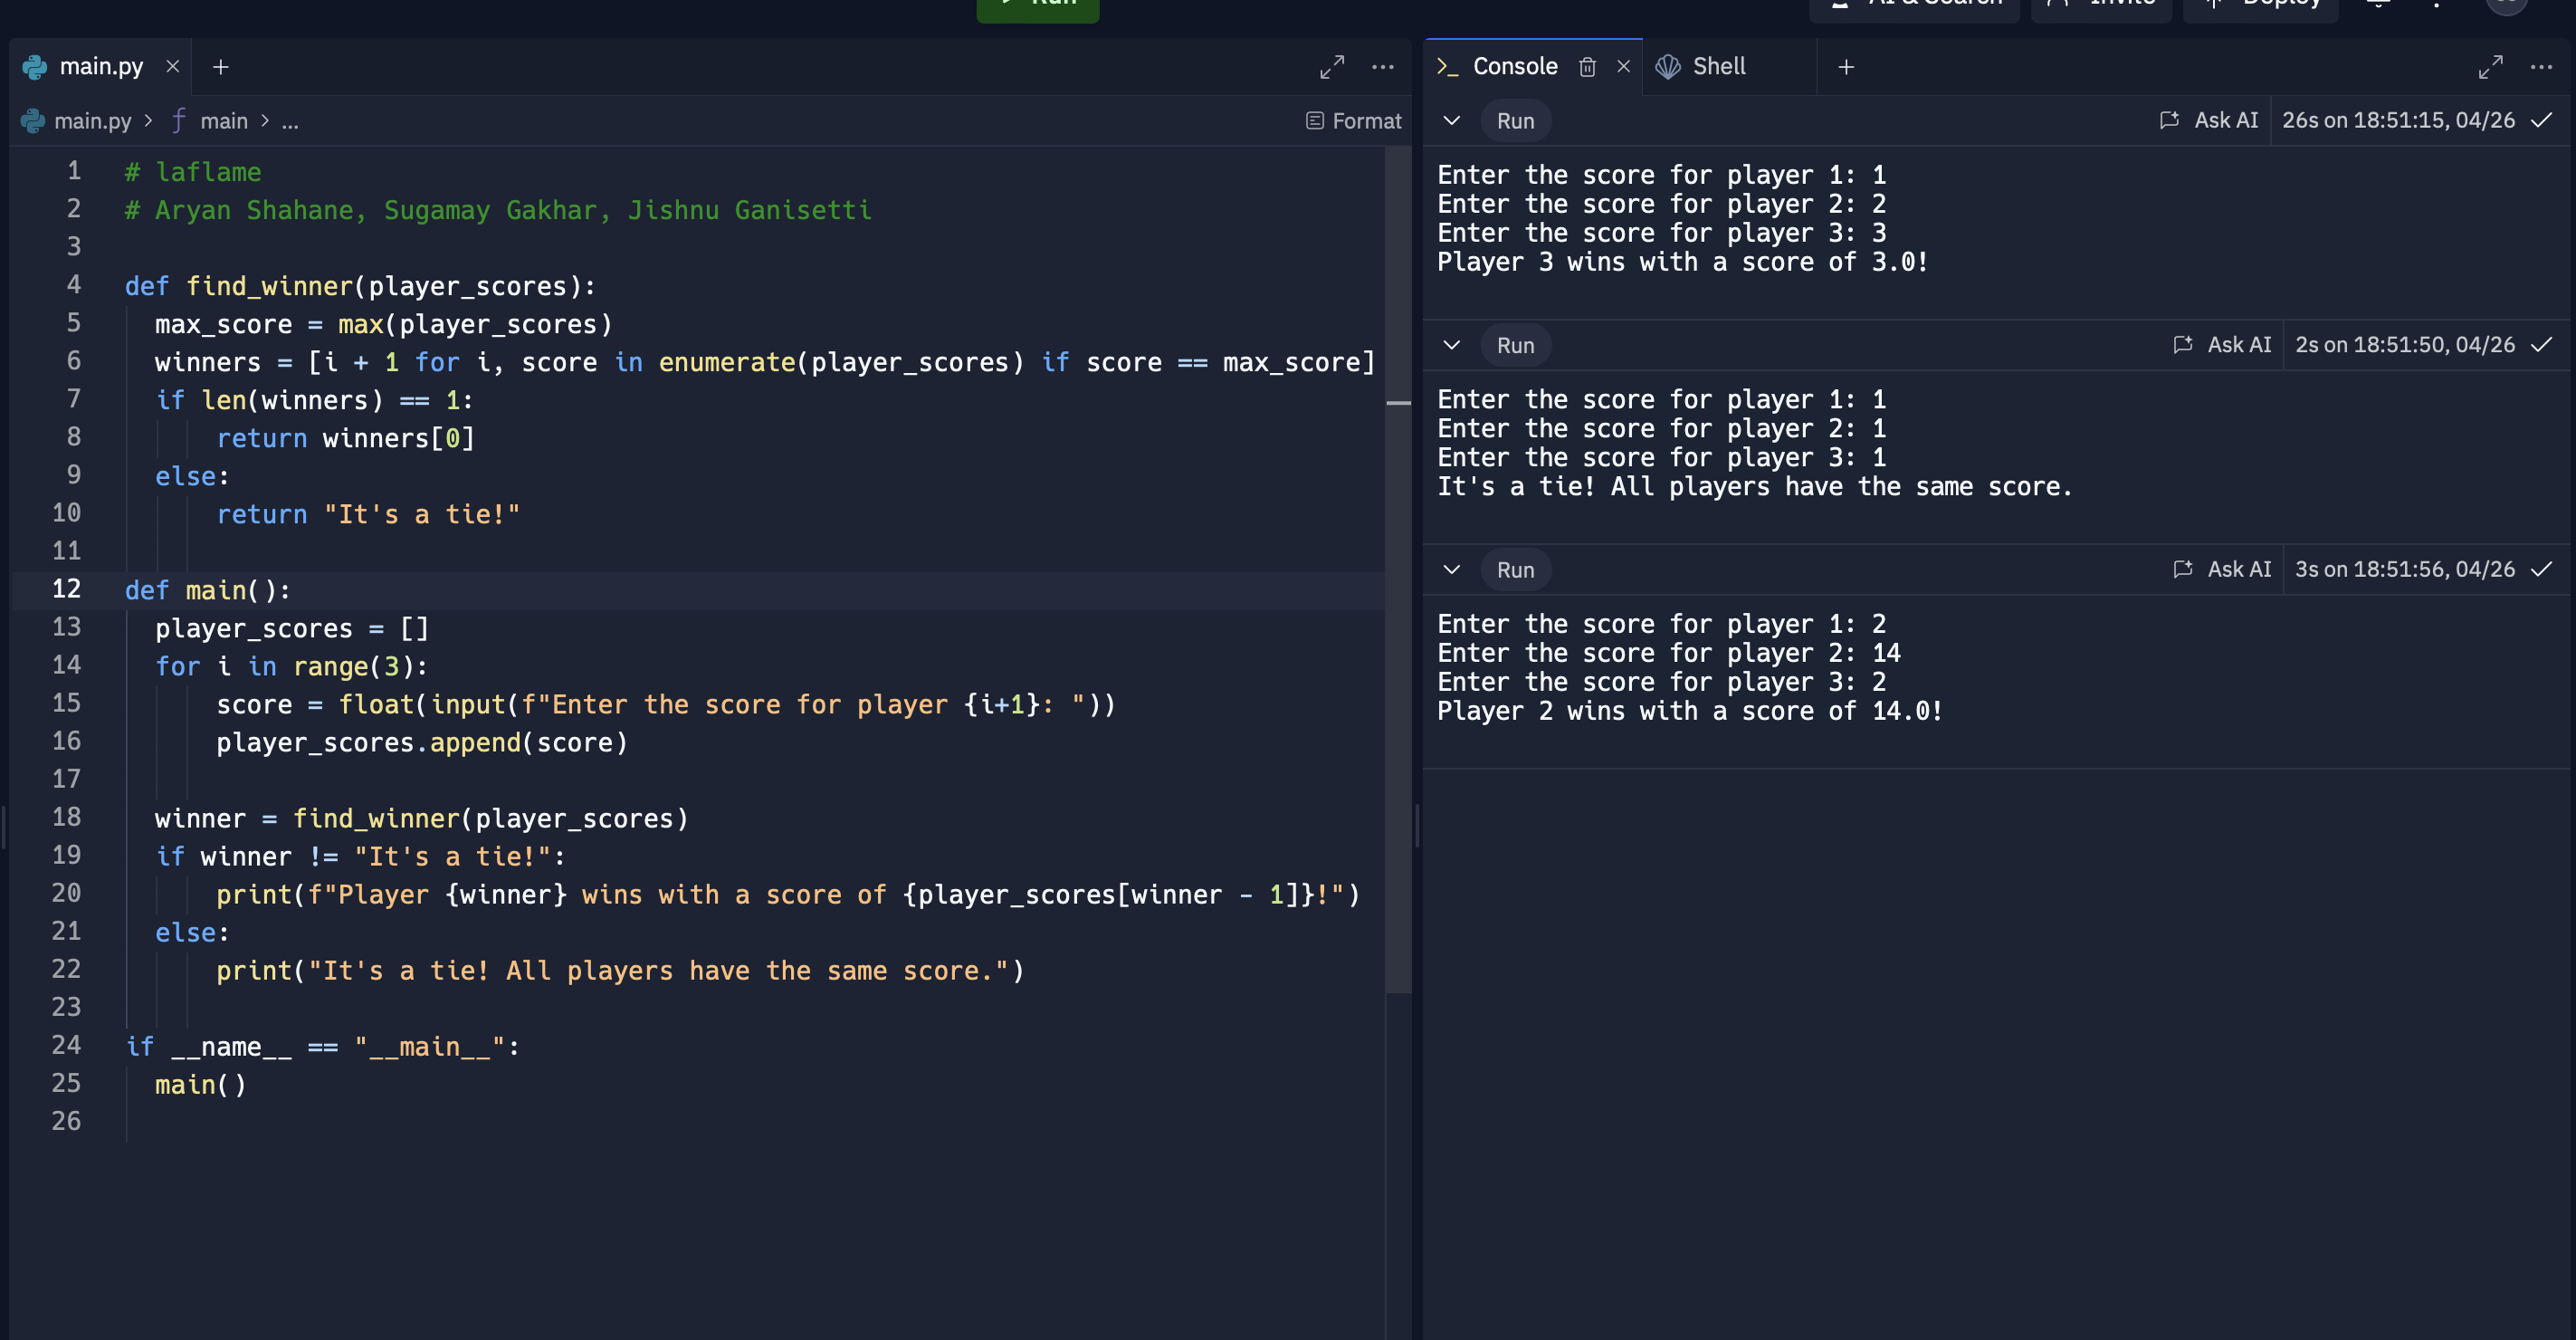Click main function in breadcrumb
The width and height of the screenshot is (2576, 1340).
pyautogui.click(x=222, y=121)
